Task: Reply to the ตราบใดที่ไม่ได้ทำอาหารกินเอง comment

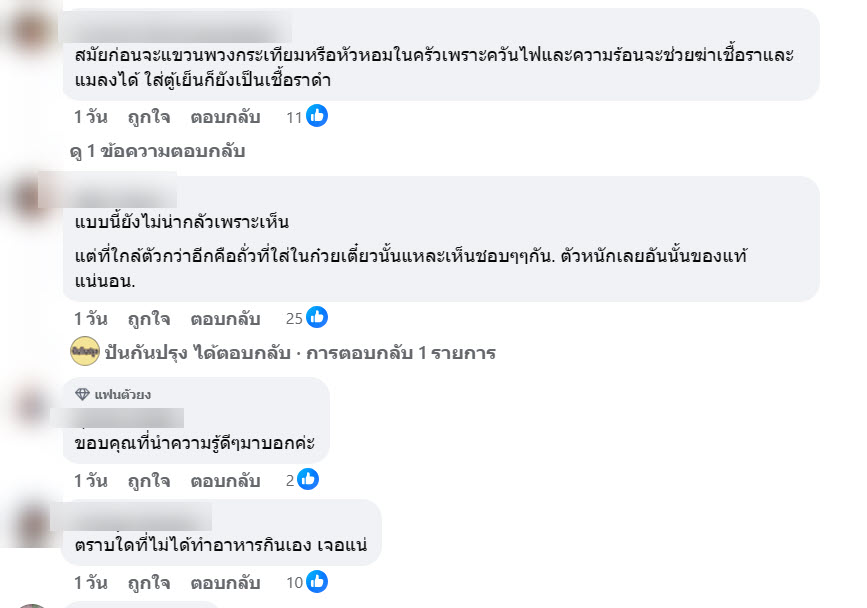Action: point(225,583)
